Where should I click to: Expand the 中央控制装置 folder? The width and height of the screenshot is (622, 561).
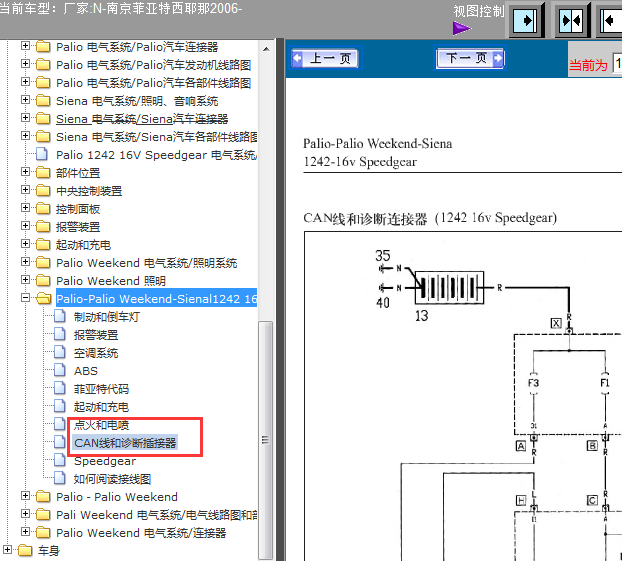(25, 190)
